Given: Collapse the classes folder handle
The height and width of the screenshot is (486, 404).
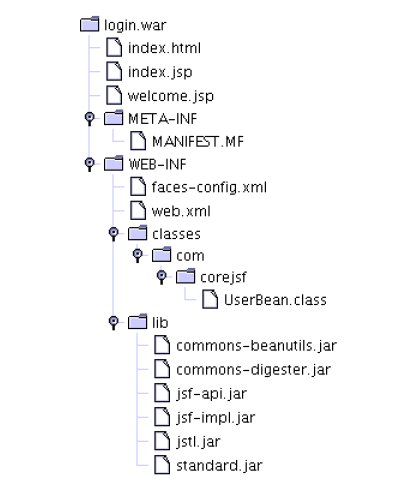Looking at the screenshot, I should coord(114,233).
